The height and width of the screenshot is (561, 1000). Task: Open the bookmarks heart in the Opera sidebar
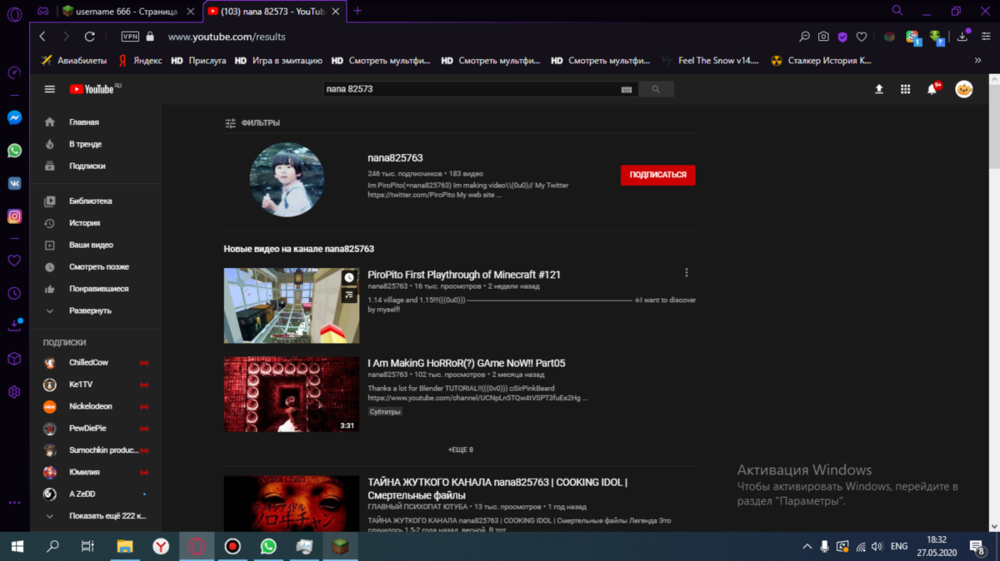[14, 260]
